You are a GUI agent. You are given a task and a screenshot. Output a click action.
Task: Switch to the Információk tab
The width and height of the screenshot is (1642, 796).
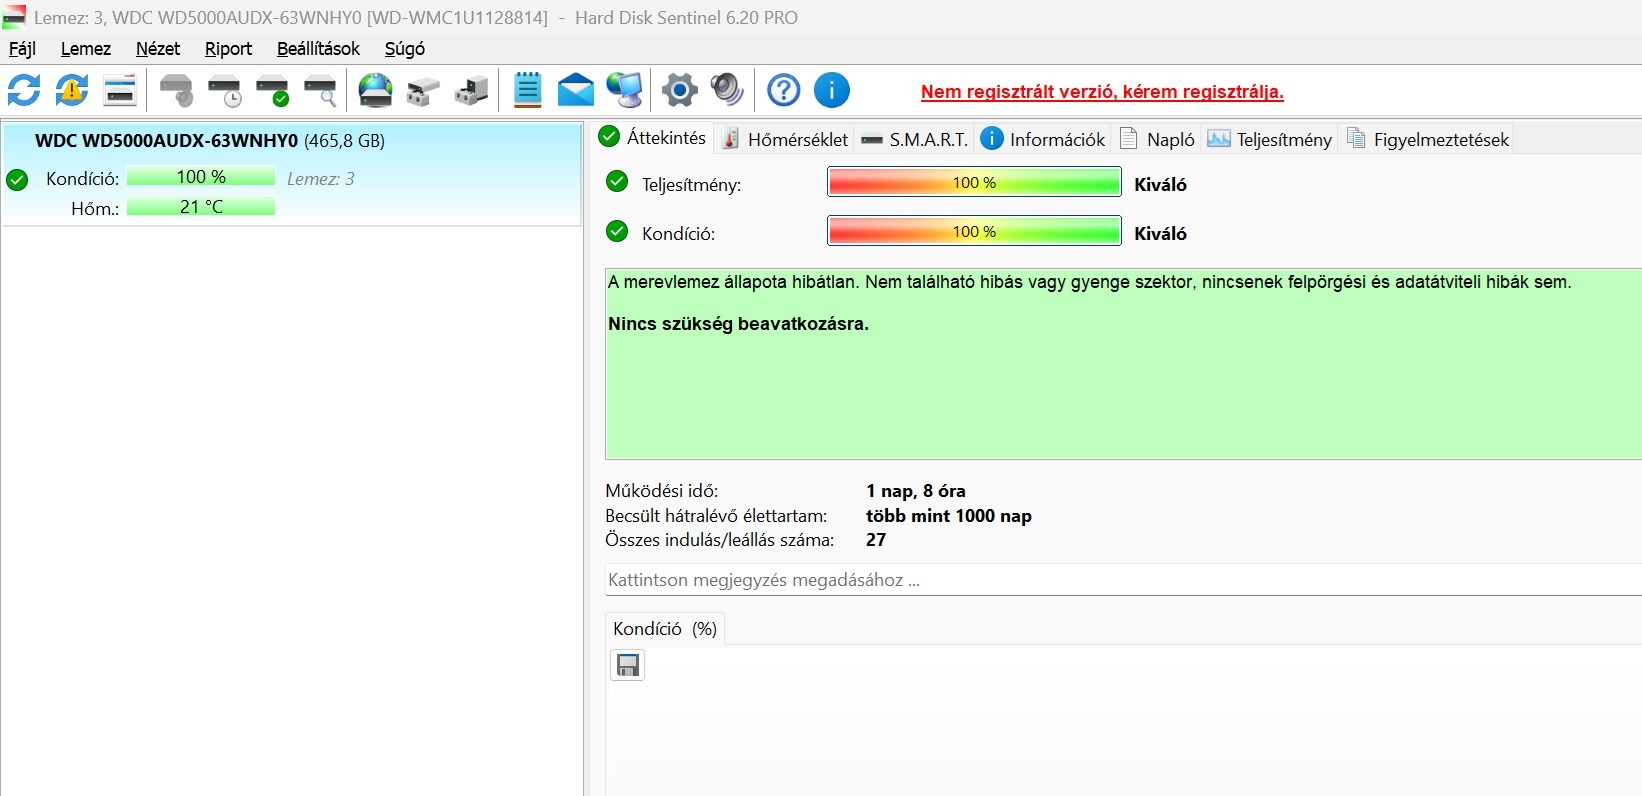tap(1043, 139)
